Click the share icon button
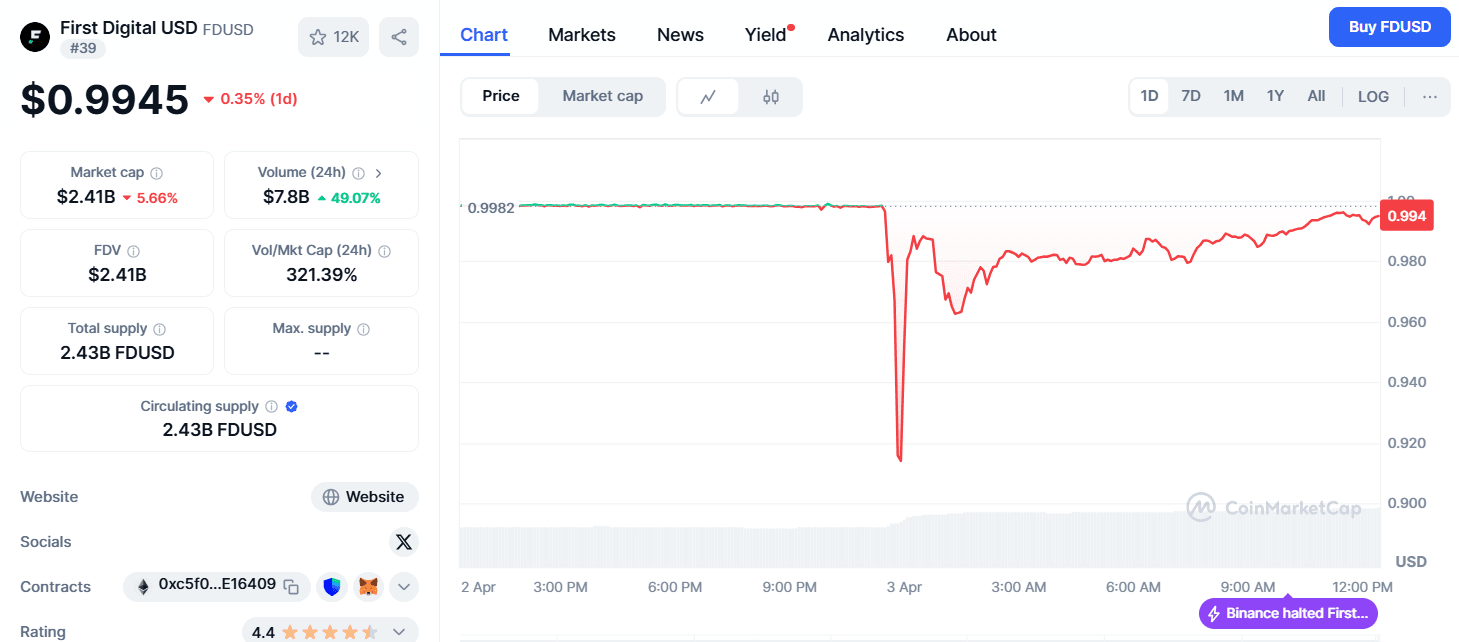The image size is (1459, 642). pyautogui.click(x=399, y=37)
